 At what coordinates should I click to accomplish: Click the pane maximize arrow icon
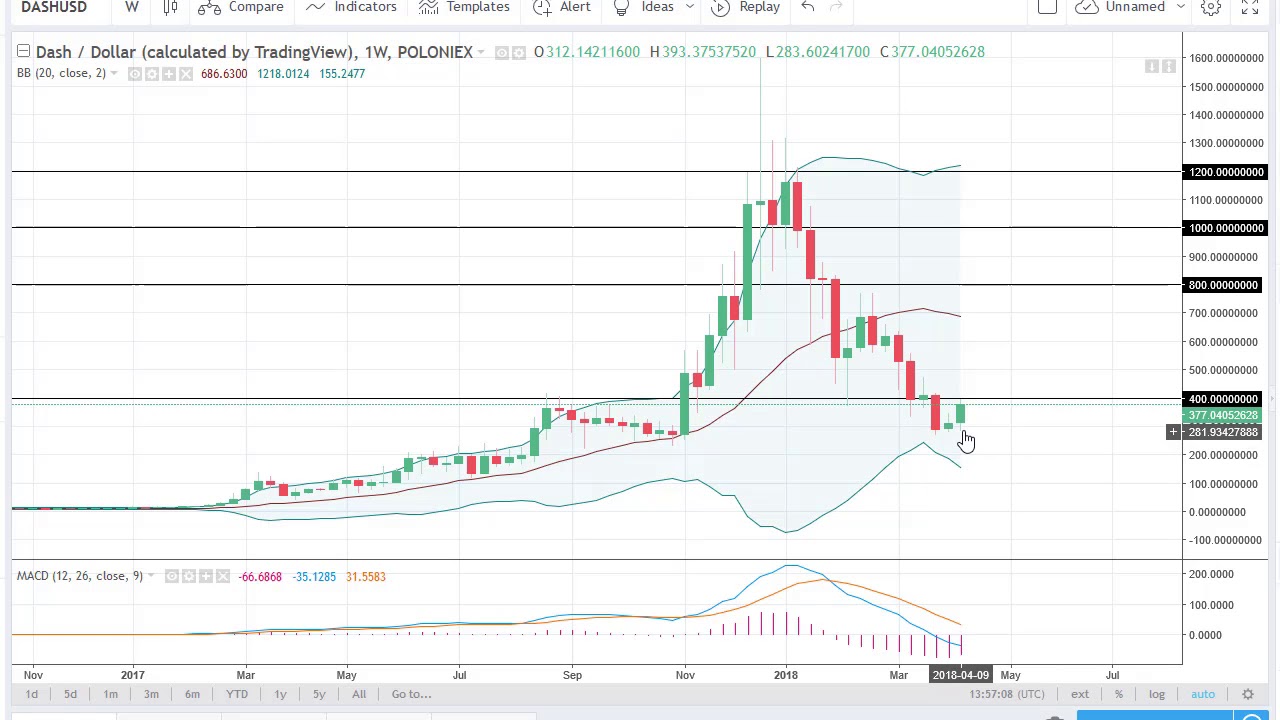point(1168,66)
